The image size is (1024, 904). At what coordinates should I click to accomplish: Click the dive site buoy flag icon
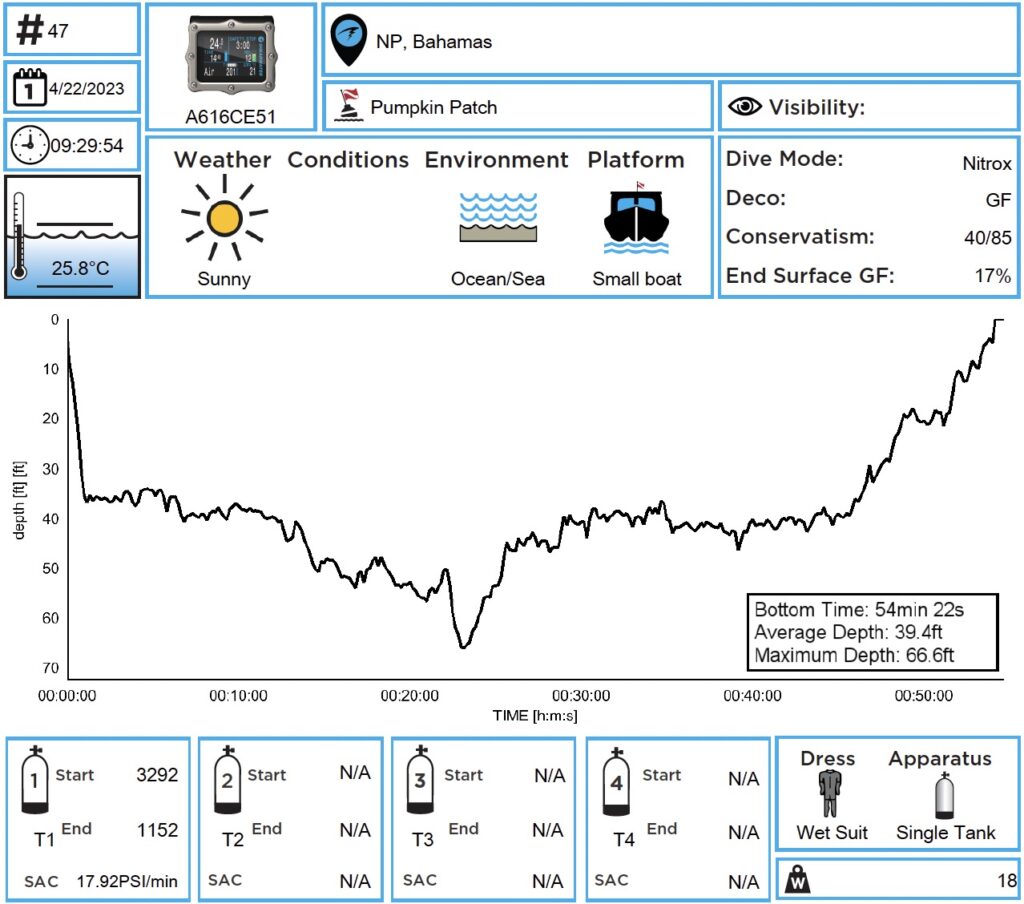coord(347,106)
